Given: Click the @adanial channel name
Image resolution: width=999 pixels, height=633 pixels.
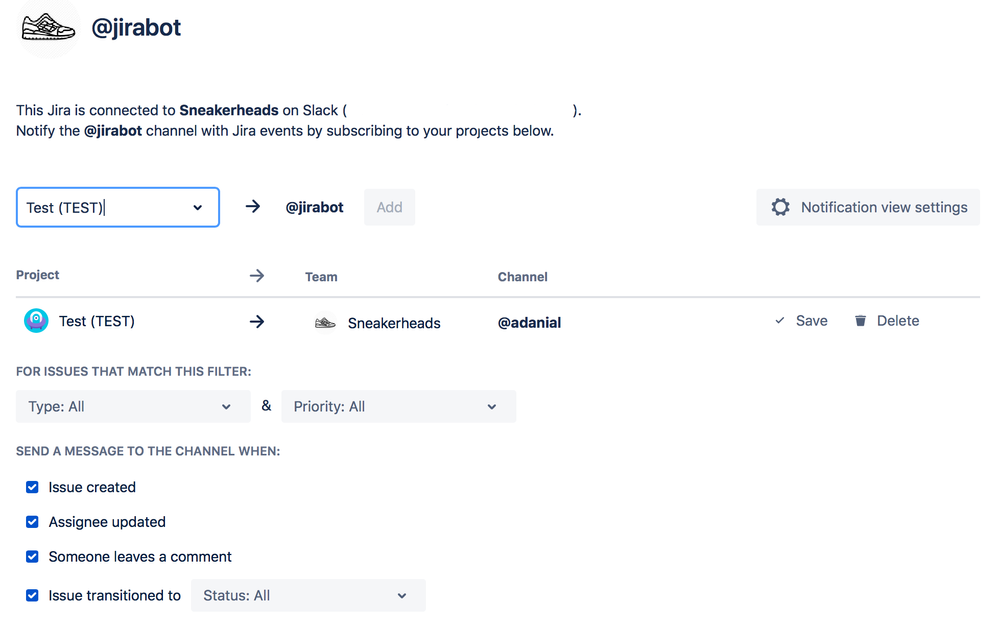Looking at the screenshot, I should [x=529, y=323].
